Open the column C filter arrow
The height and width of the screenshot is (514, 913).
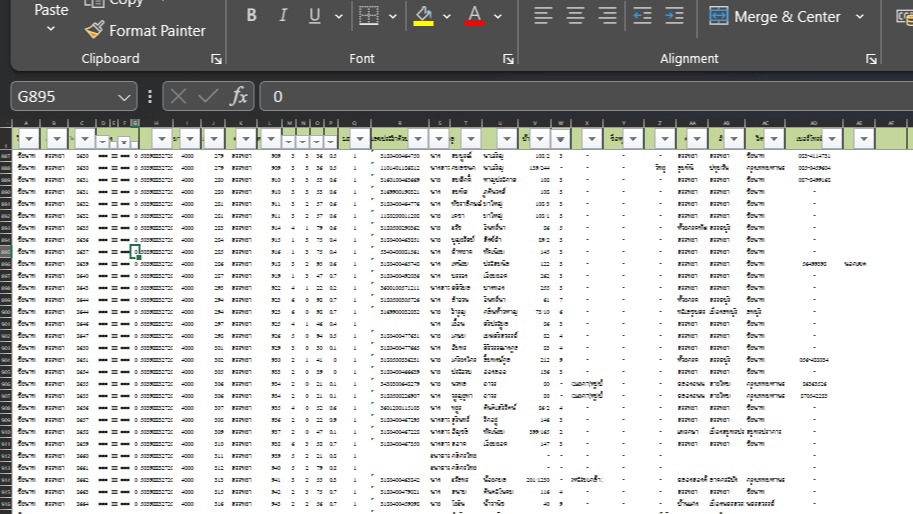pyautogui.click(x=85, y=139)
